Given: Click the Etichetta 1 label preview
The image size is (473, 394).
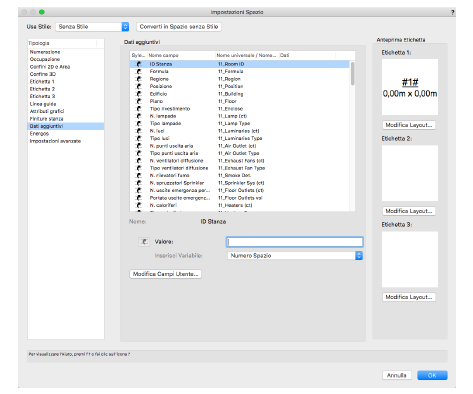Looking at the screenshot, I should pyautogui.click(x=410, y=87).
